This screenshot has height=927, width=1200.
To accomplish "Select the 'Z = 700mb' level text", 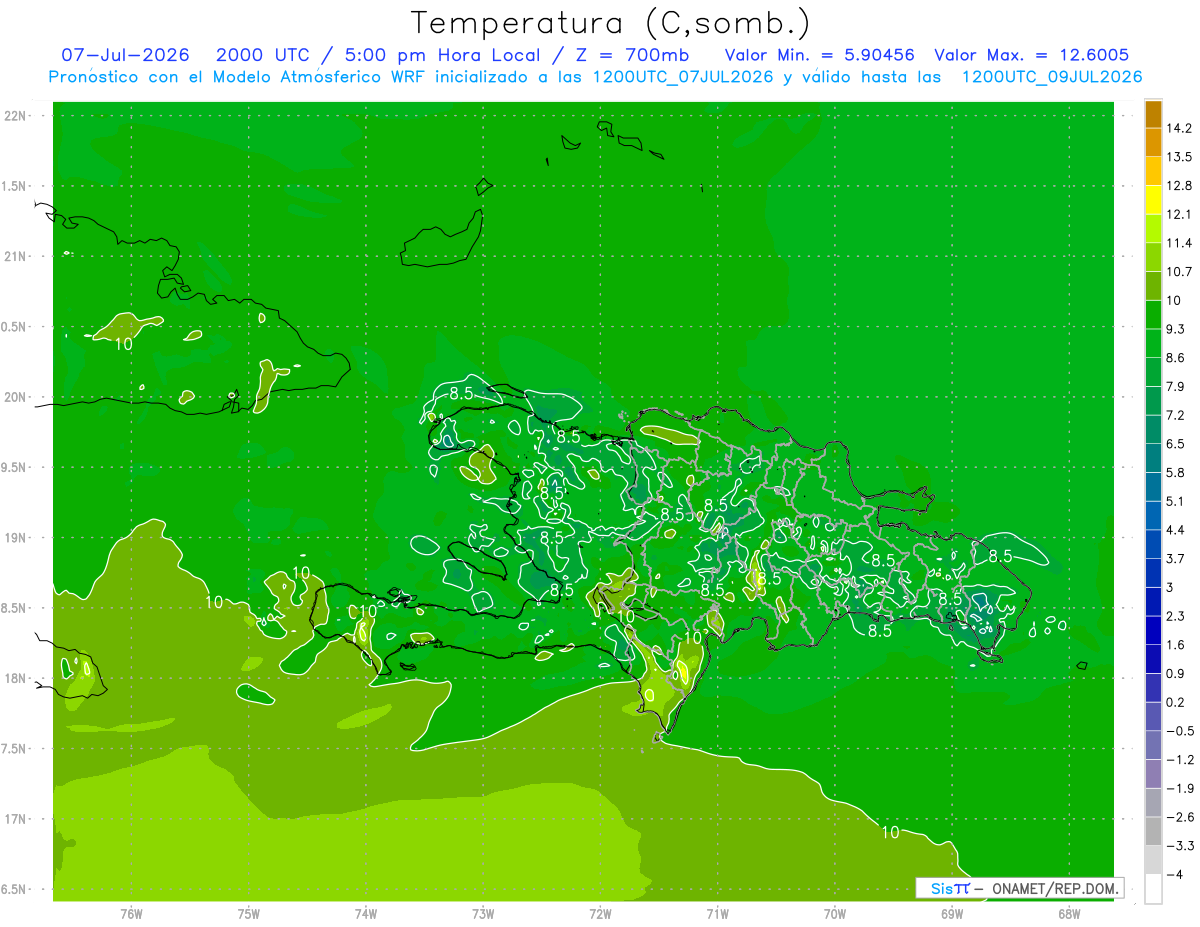I will [632, 55].
